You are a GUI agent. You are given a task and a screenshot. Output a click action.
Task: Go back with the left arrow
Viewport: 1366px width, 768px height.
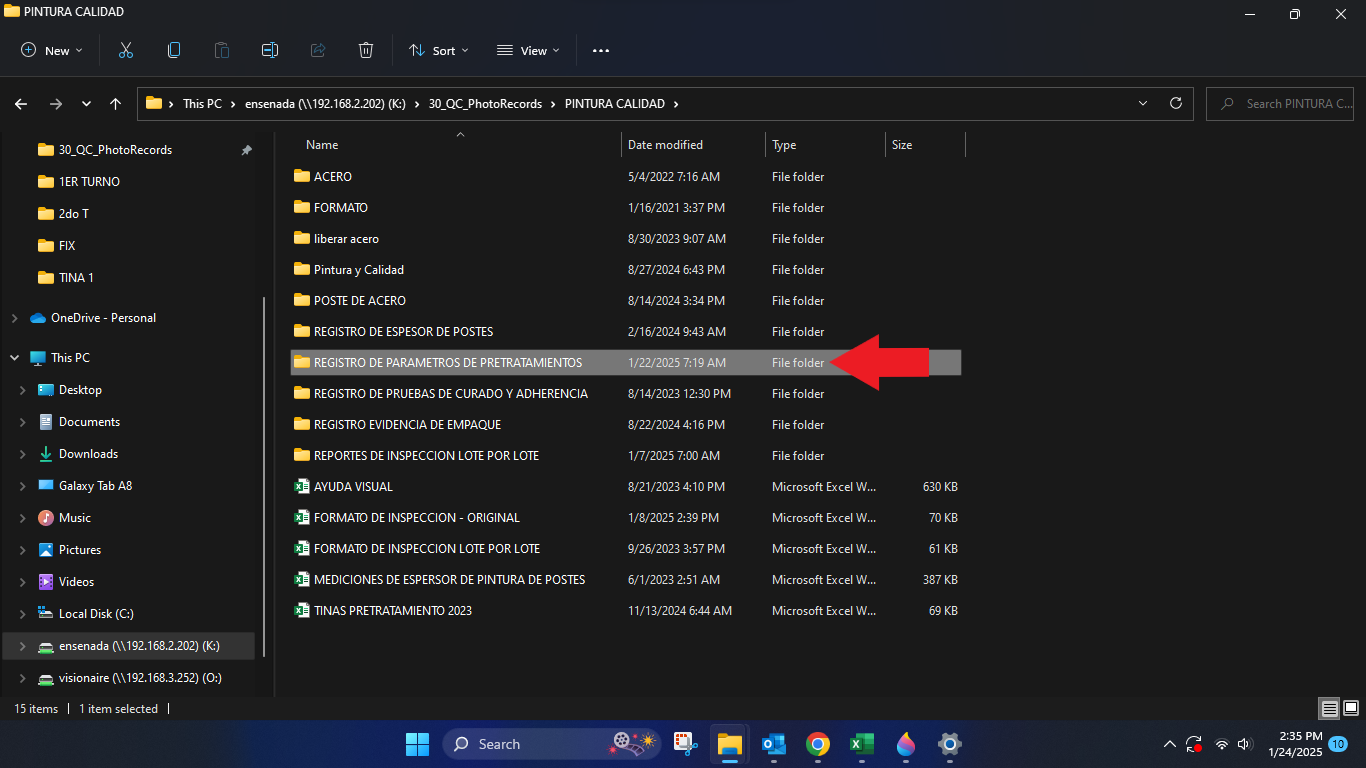pos(21,103)
